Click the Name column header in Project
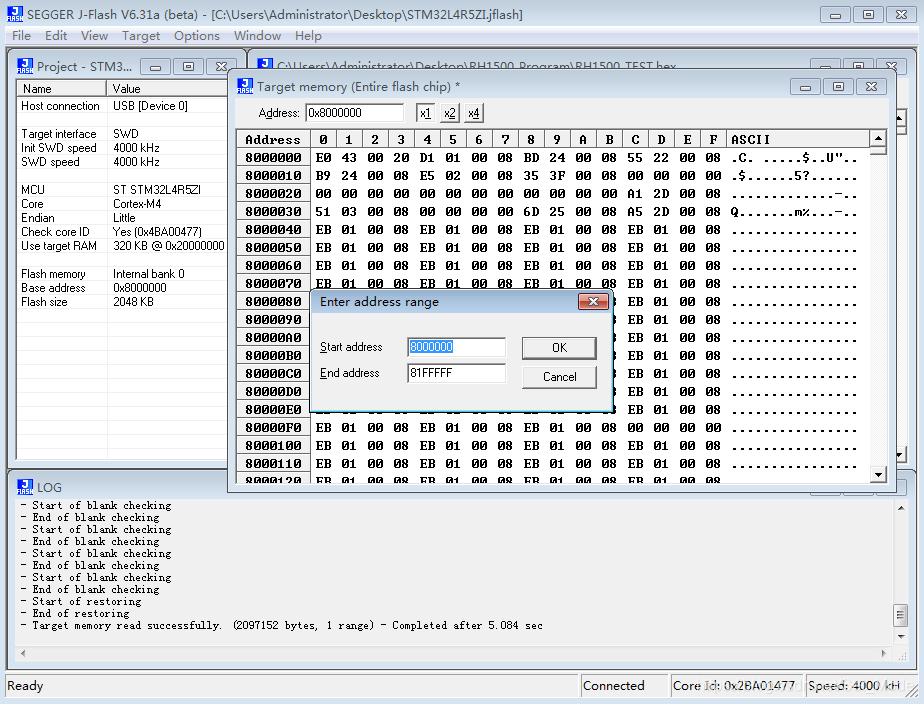 [x=62, y=88]
